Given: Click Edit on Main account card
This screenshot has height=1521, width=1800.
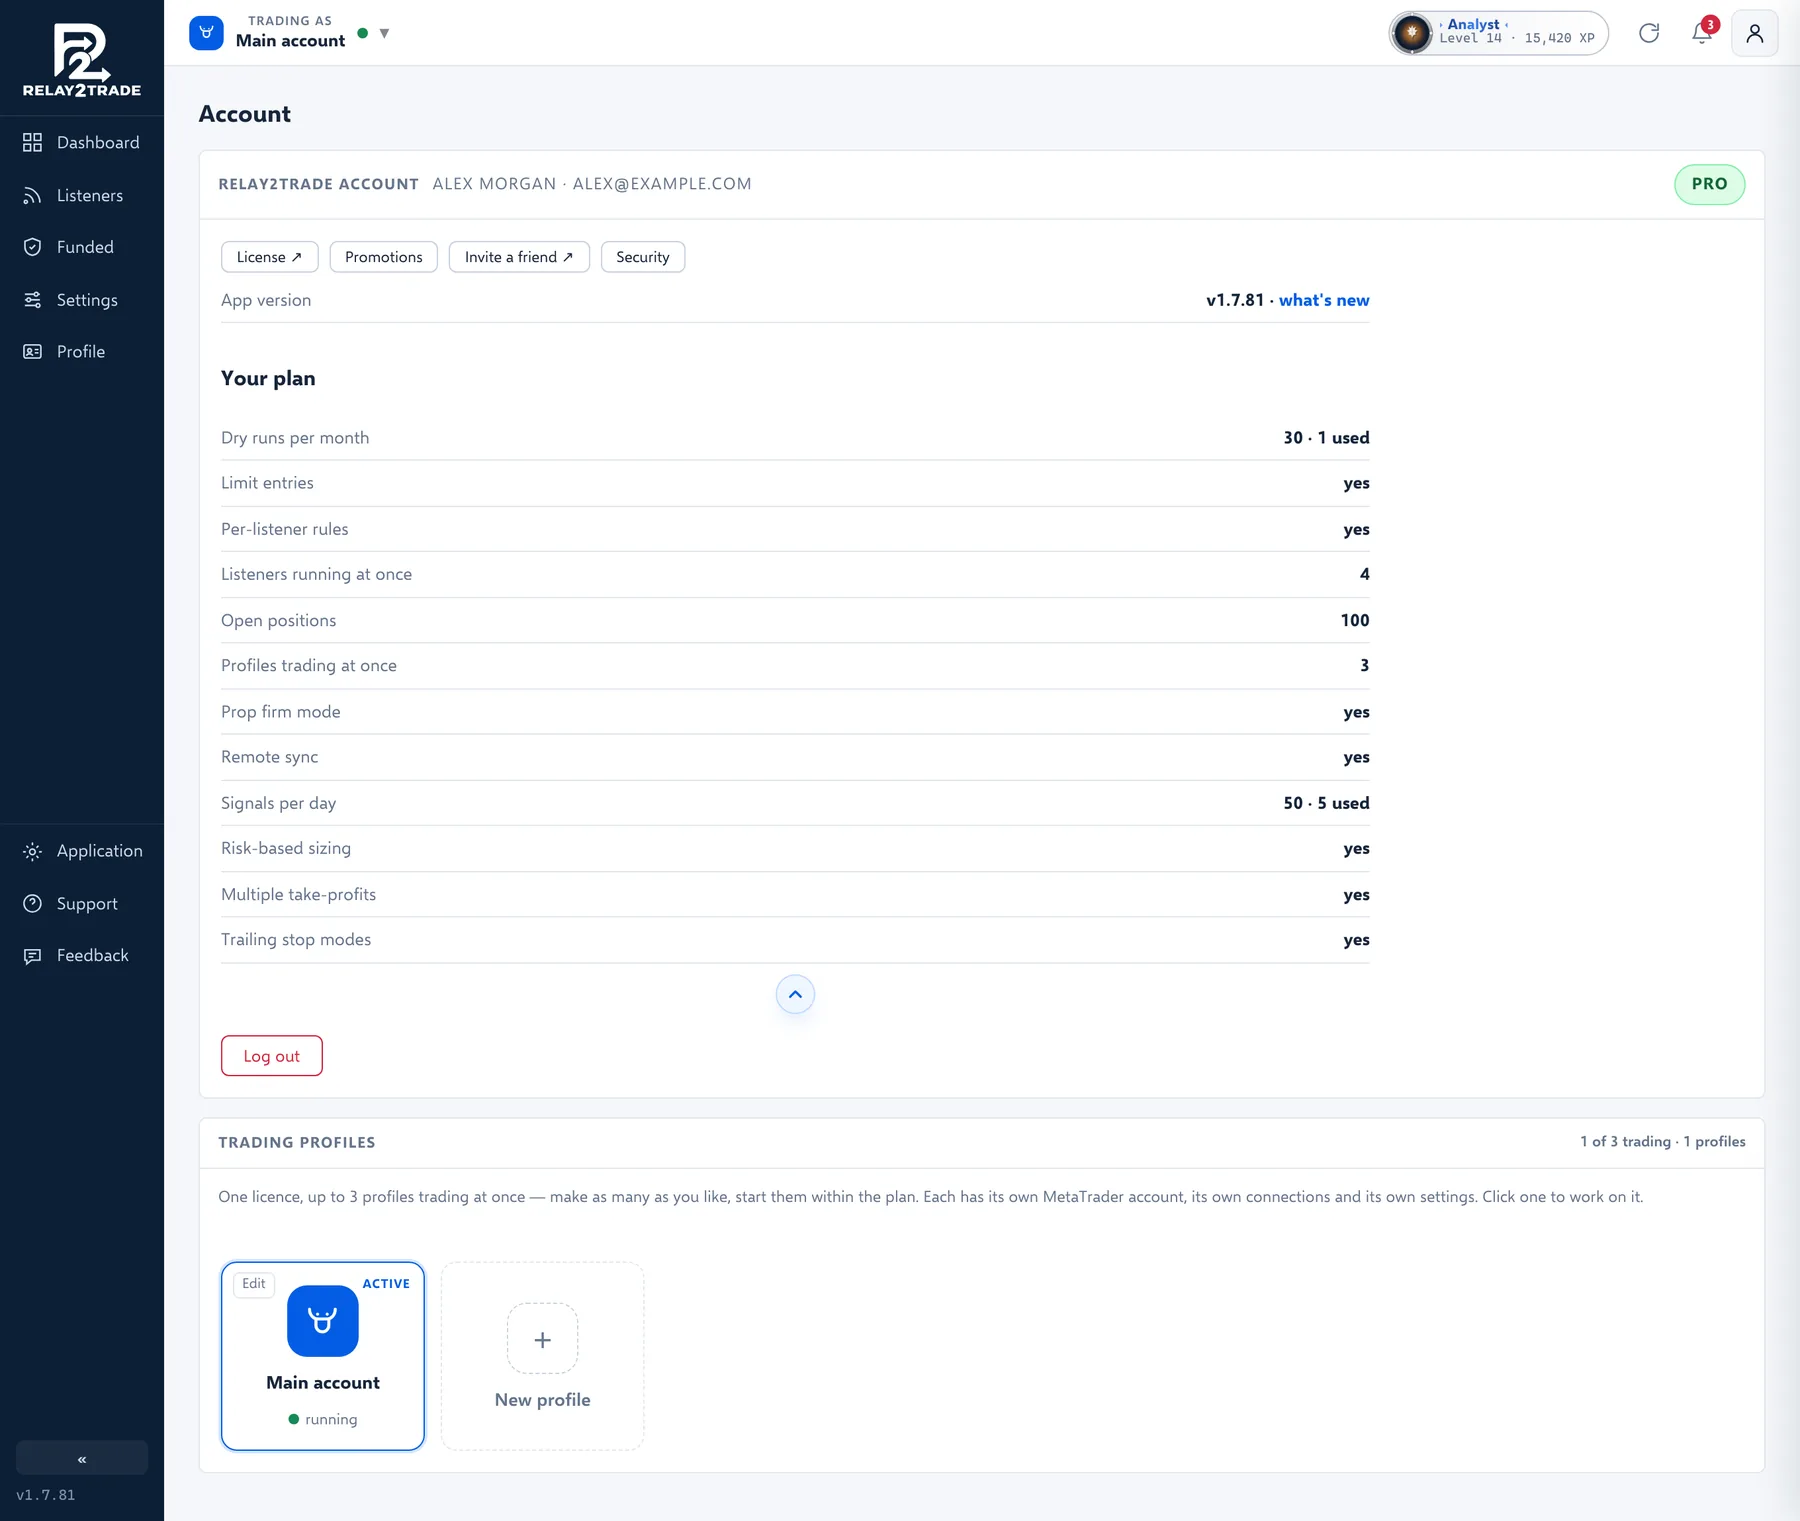Looking at the screenshot, I should [254, 1283].
